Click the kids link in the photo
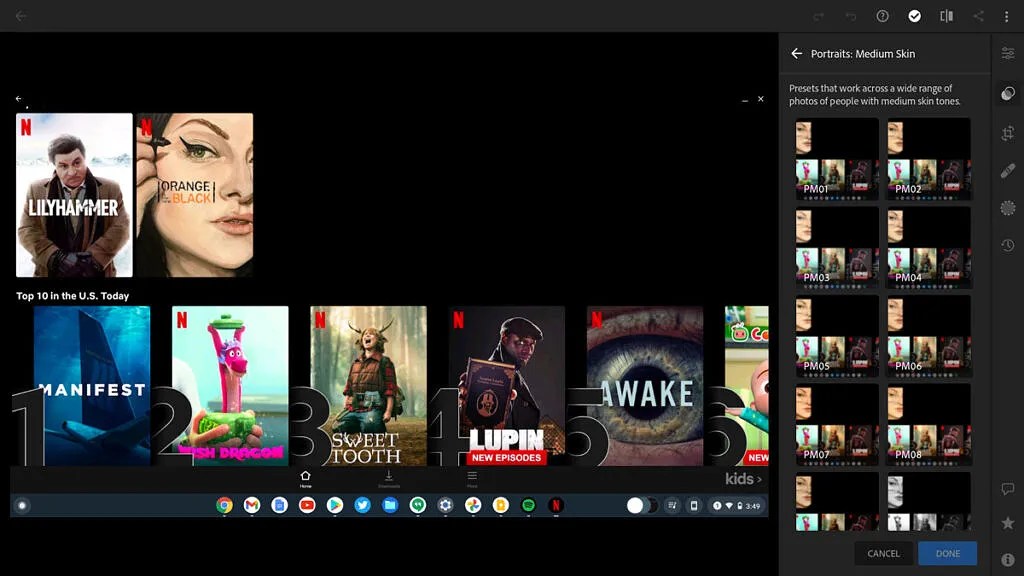Image resolution: width=1024 pixels, height=576 pixels. [x=743, y=479]
